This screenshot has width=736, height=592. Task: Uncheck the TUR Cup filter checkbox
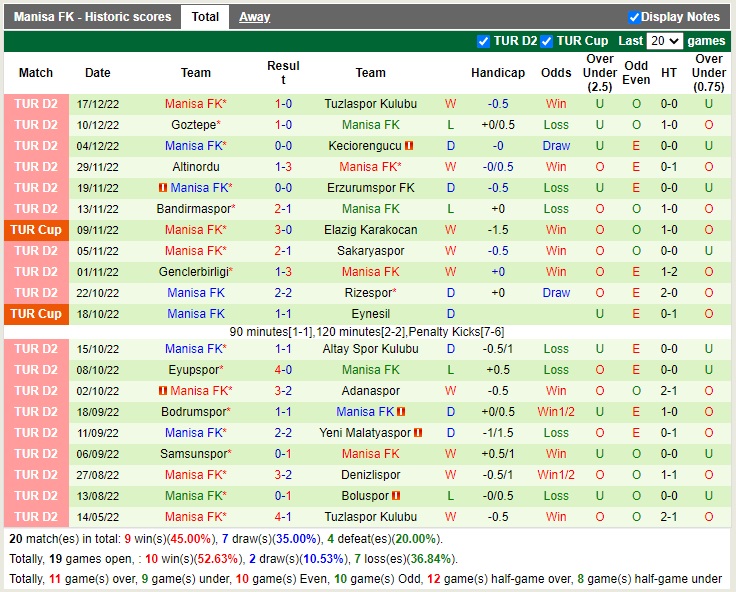546,41
